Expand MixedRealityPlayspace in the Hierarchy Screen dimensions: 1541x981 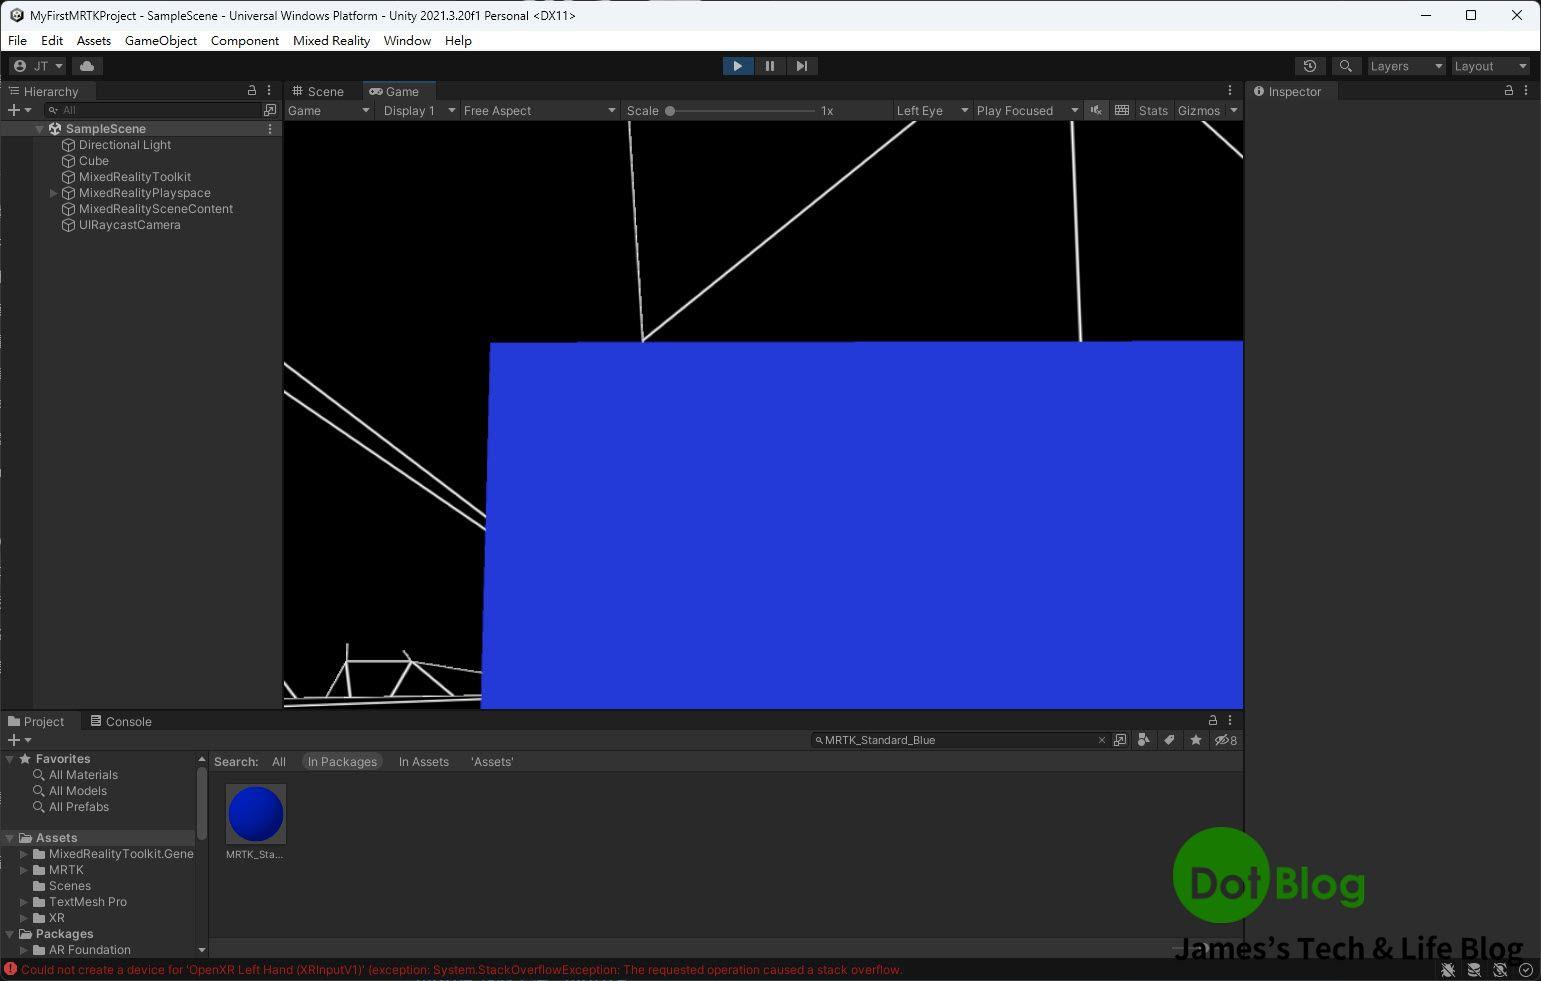(53, 193)
